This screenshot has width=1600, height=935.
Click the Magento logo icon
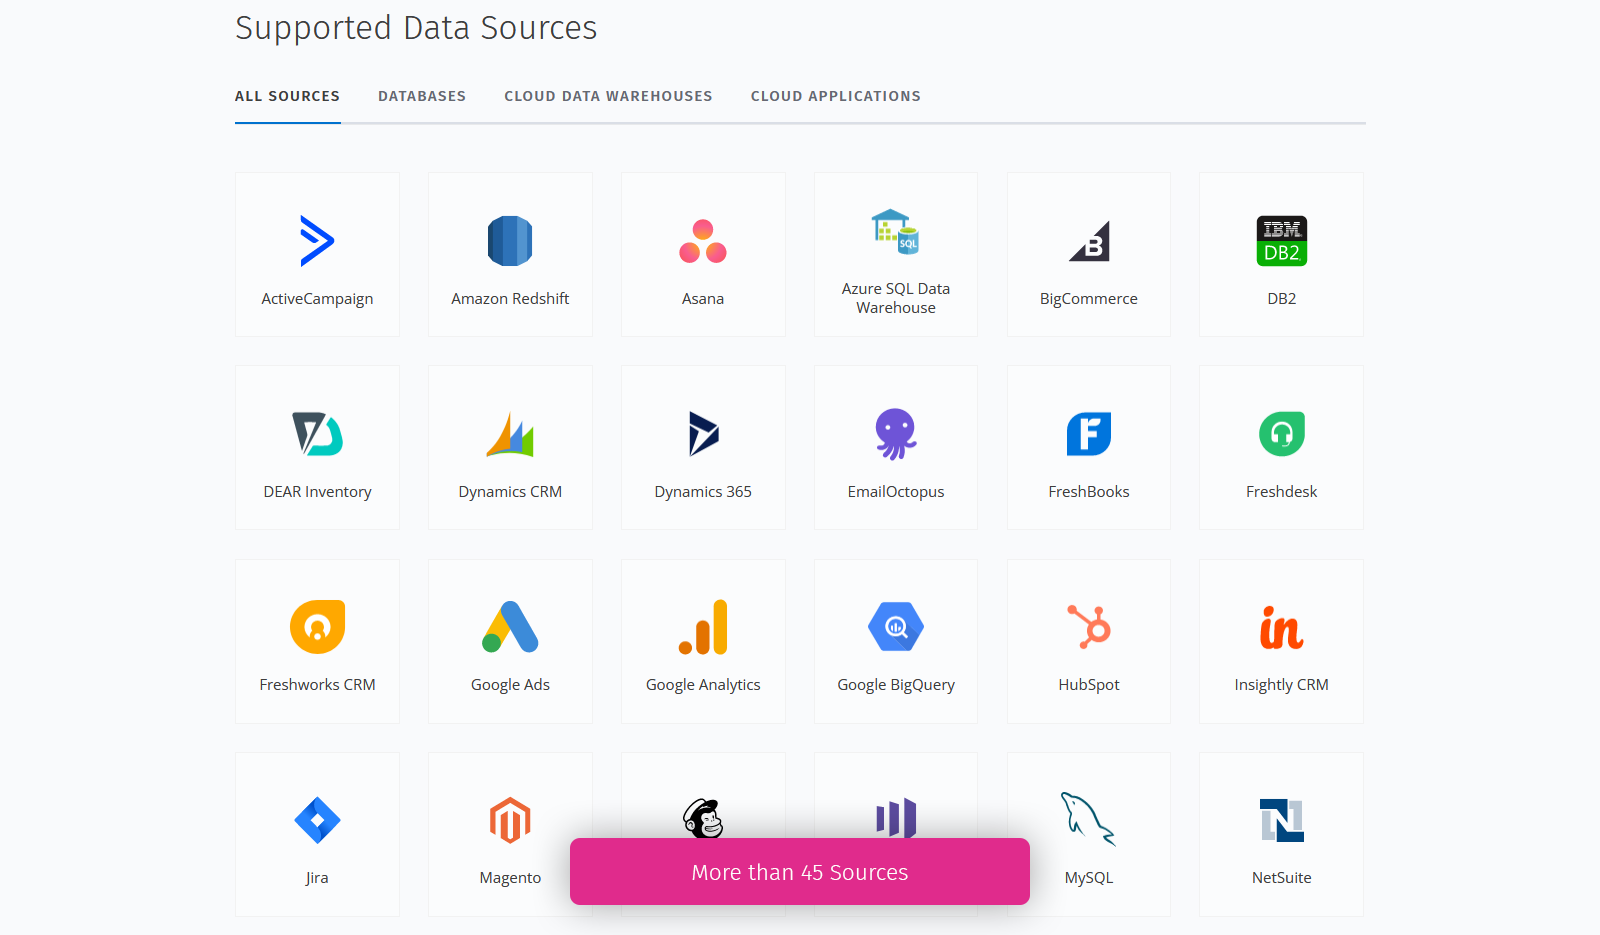tap(510, 820)
